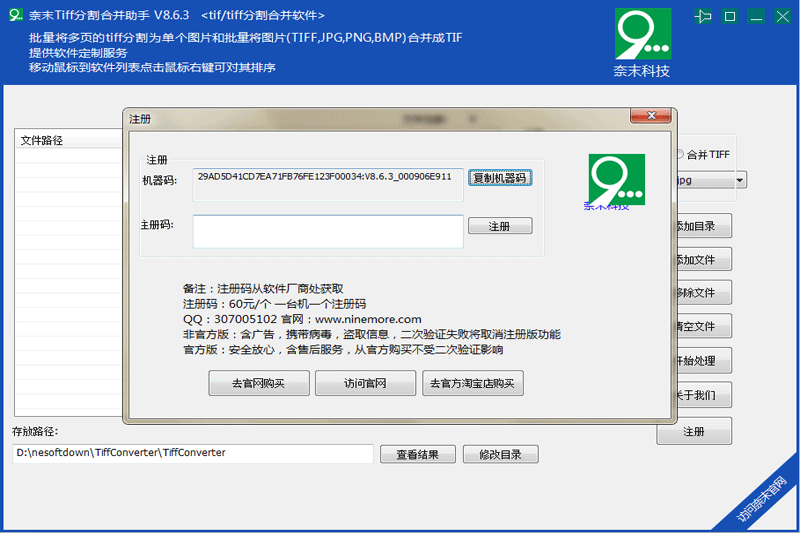Click the blue 奈末科技 link under dialog logo

606,206
